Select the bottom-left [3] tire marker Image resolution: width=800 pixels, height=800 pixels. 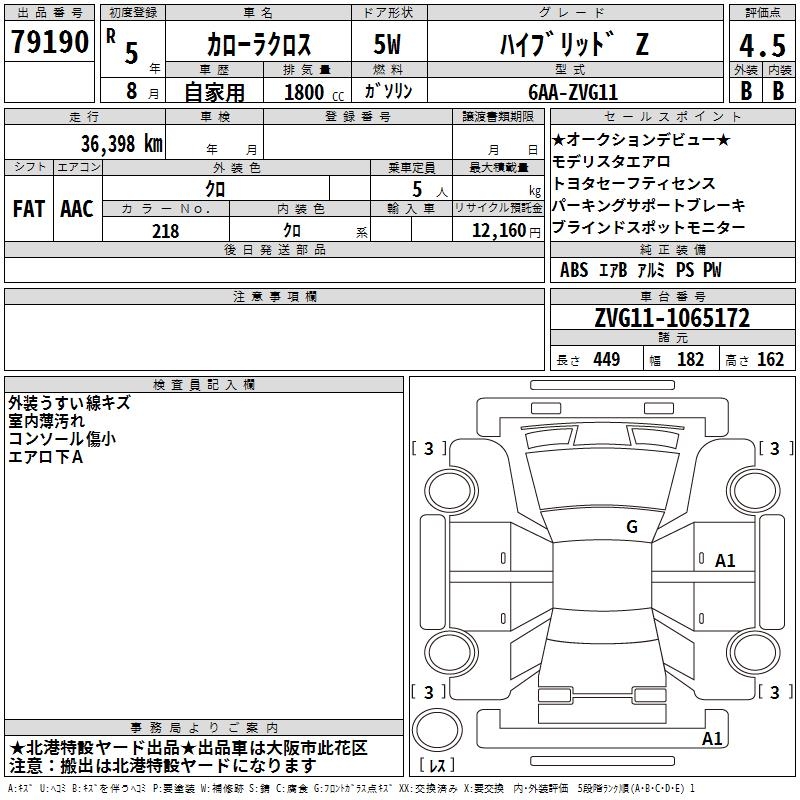click(x=429, y=692)
